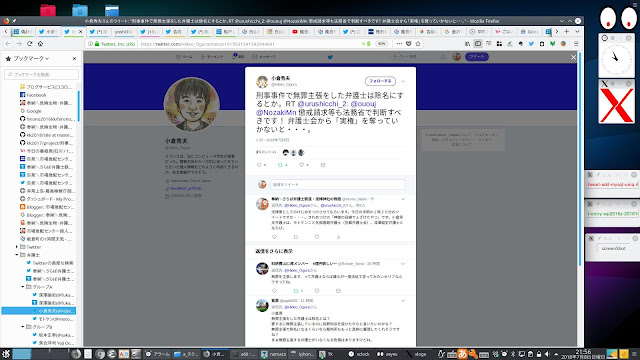Click the blue ツイート button in the header
The width and height of the screenshot is (640, 360).
pyautogui.click(x=476, y=57)
